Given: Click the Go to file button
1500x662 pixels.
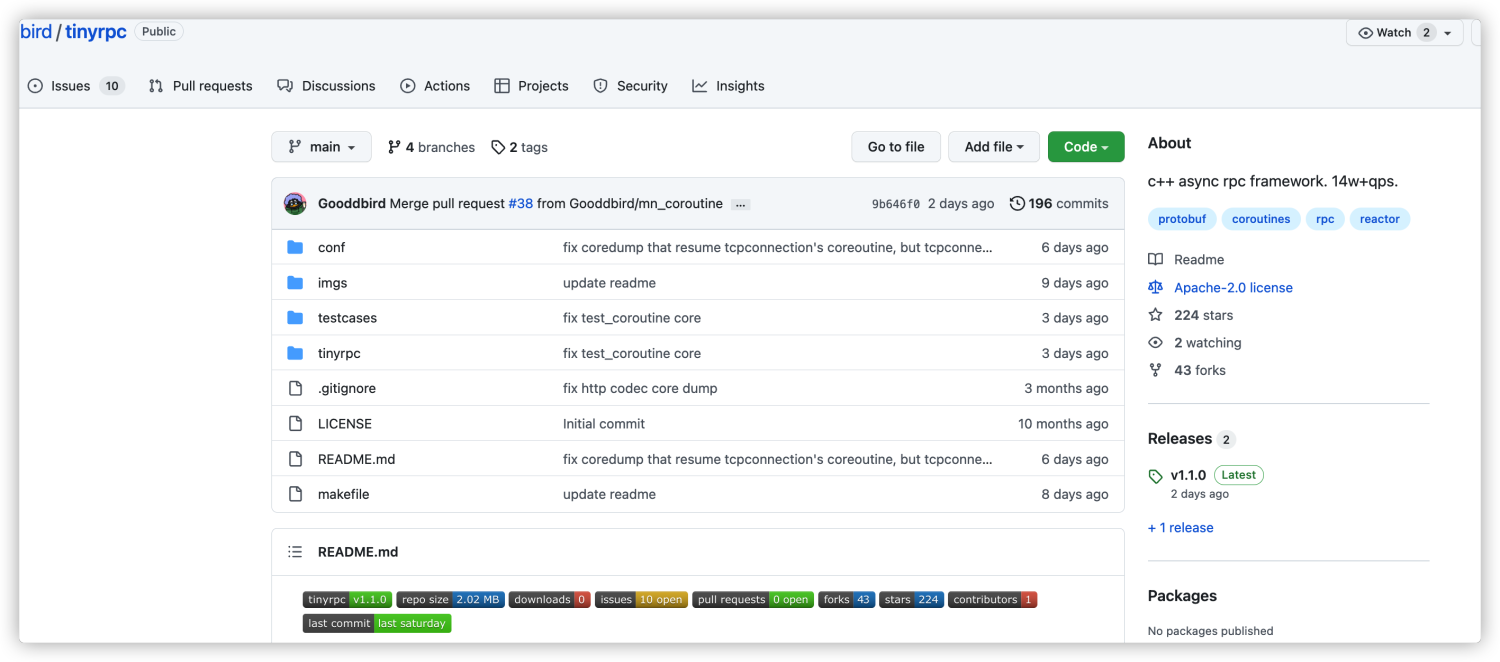Looking at the screenshot, I should (x=896, y=147).
